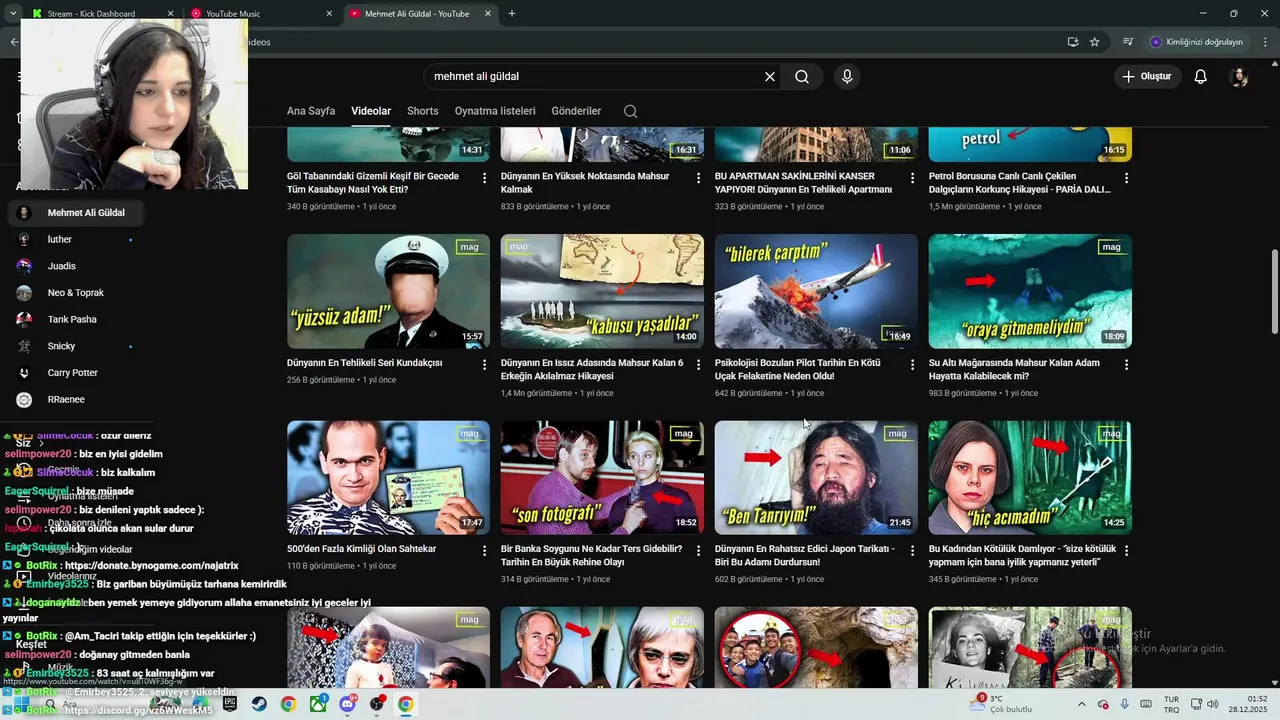Play the "kabusu yaşadılar" video thumbnail
This screenshot has width=1280, height=720.
[x=602, y=291]
